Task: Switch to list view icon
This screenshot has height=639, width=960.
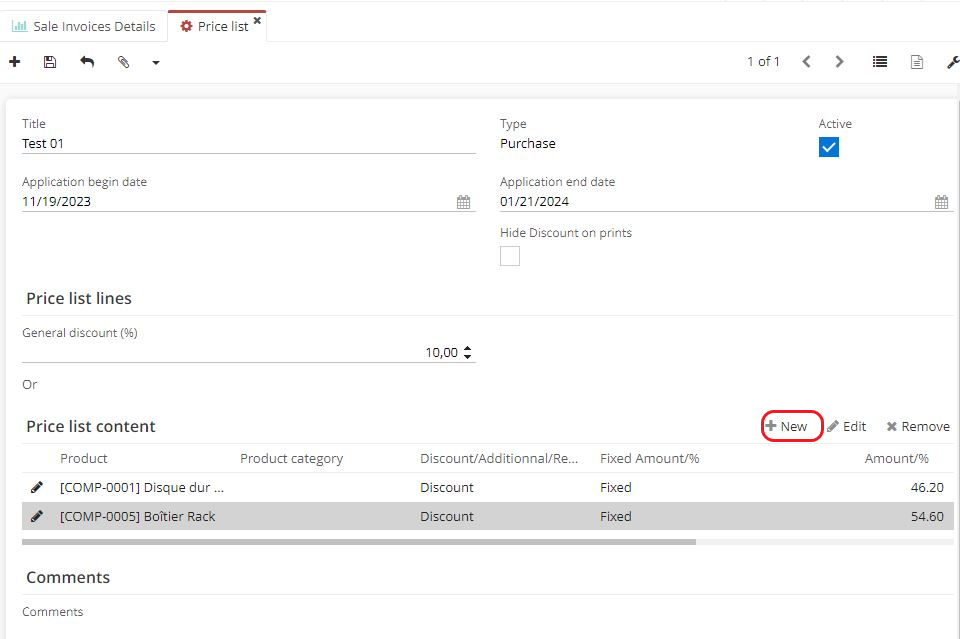Action: pyautogui.click(x=880, y=62)
